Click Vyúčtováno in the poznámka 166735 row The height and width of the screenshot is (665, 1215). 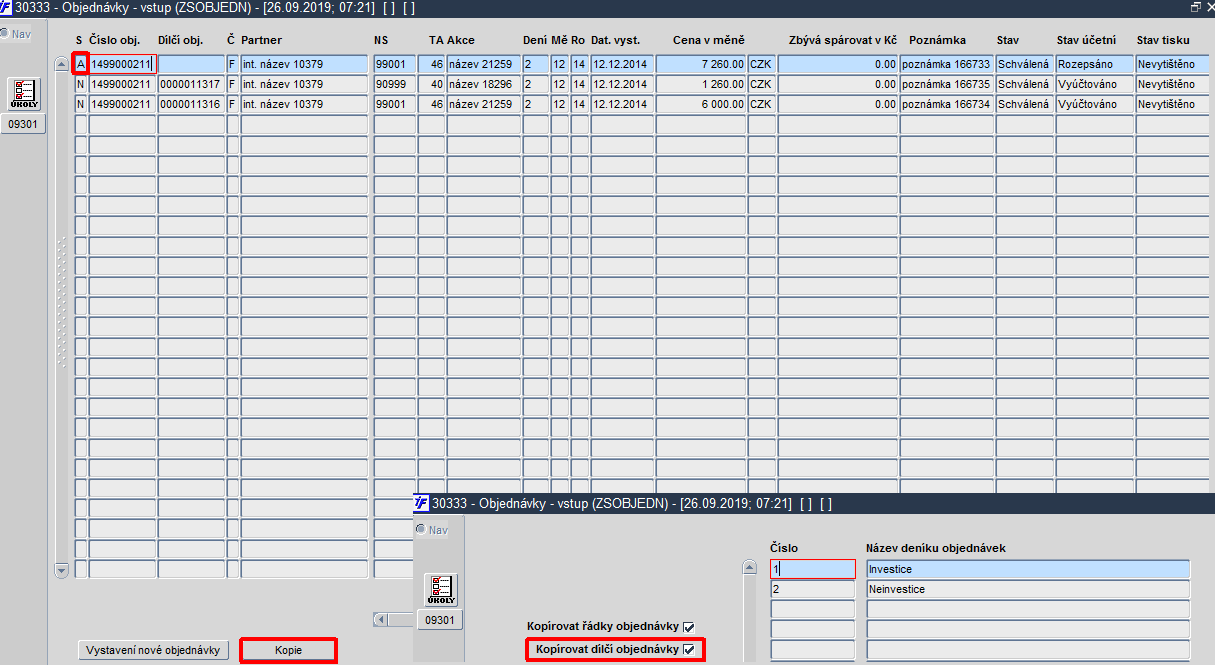1094,84
